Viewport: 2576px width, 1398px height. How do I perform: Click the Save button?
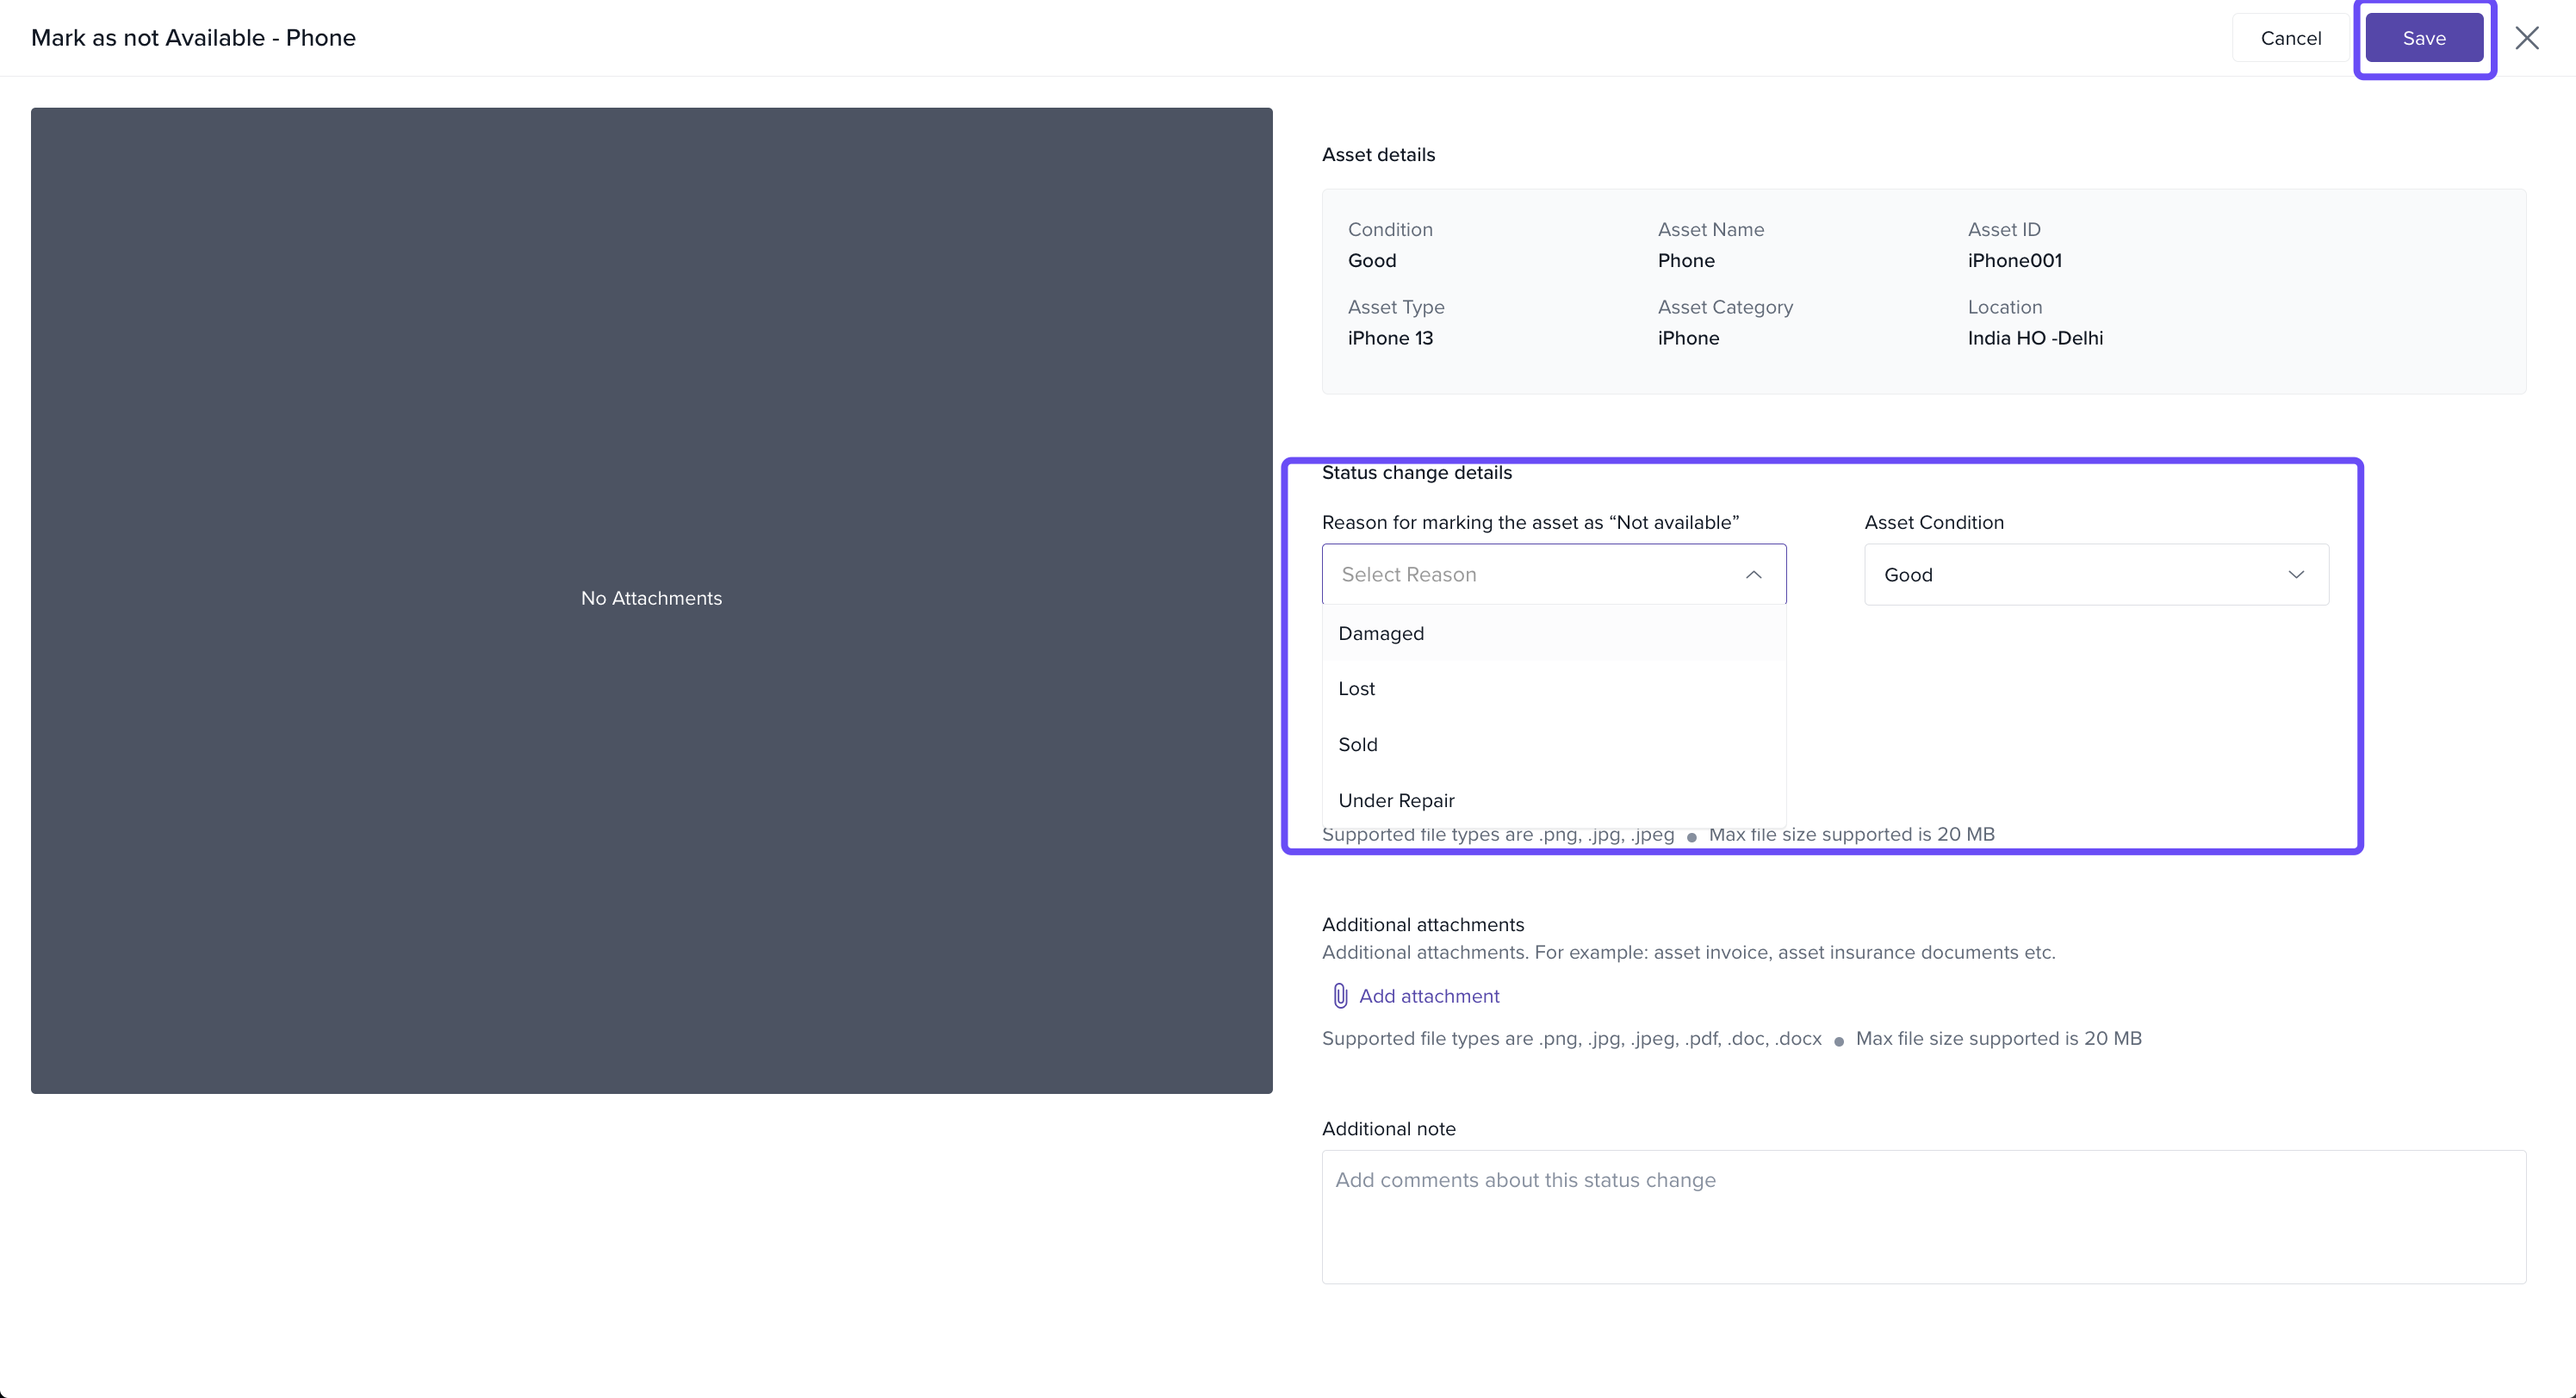[2423, 38]
